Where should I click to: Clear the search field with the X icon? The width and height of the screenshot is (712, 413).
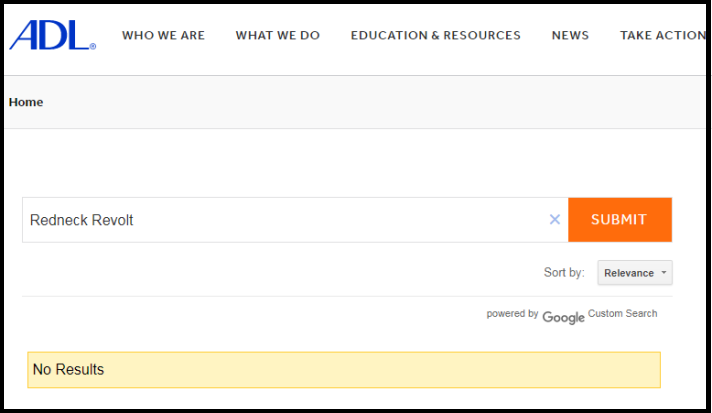554,220
